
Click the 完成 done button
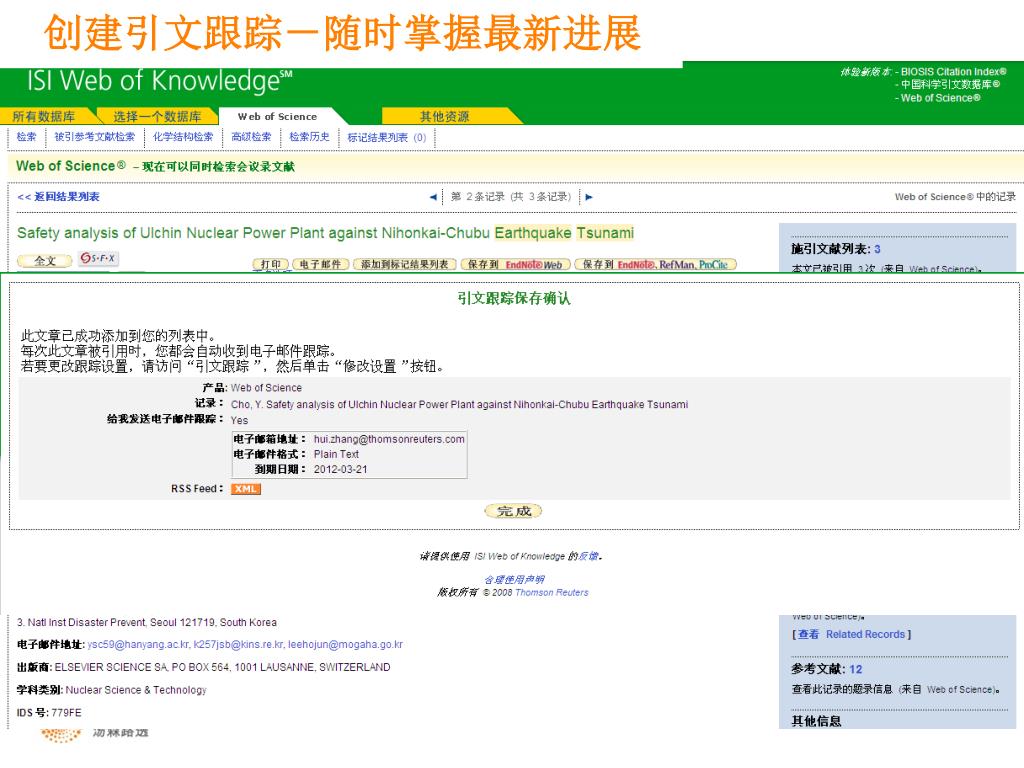[513, 511]
